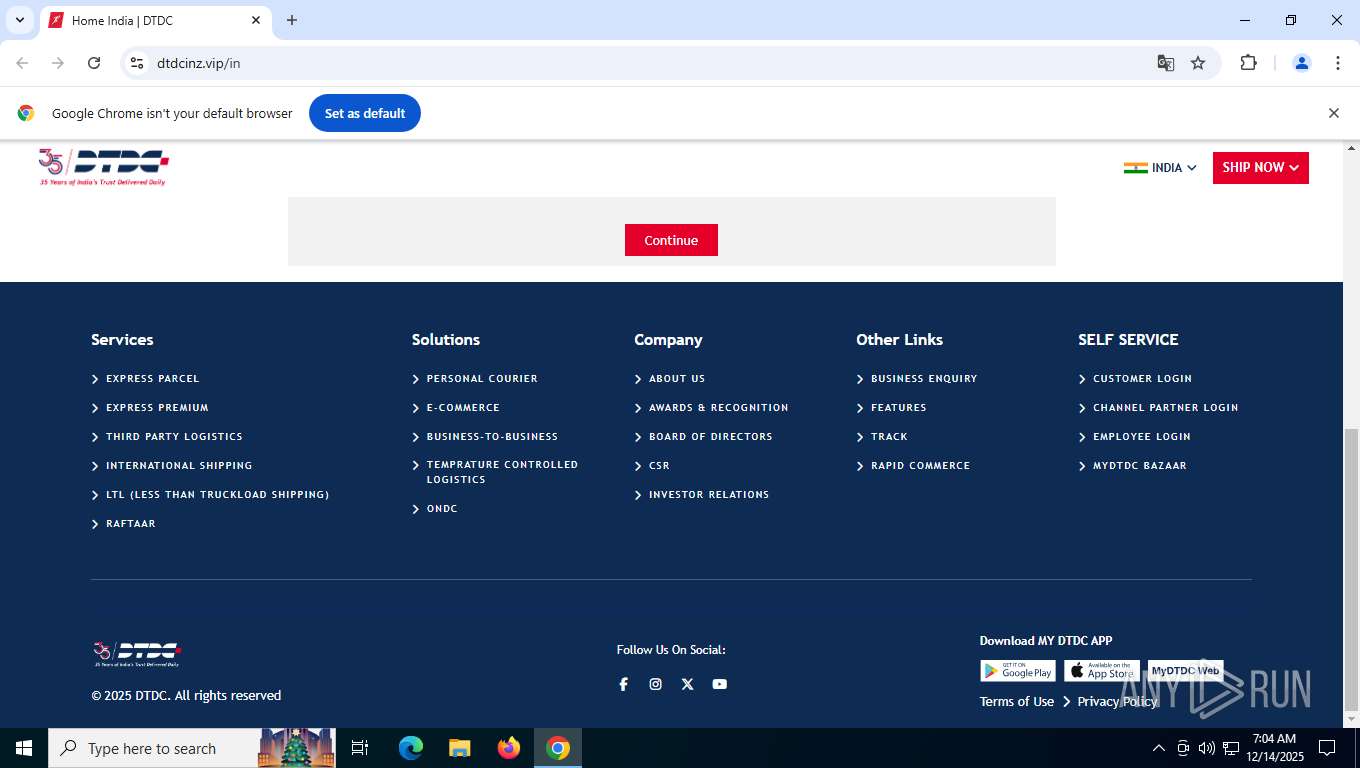1360x768 pixels.
Task: Dismiss the default browser notification bar
Action: 1333,113
